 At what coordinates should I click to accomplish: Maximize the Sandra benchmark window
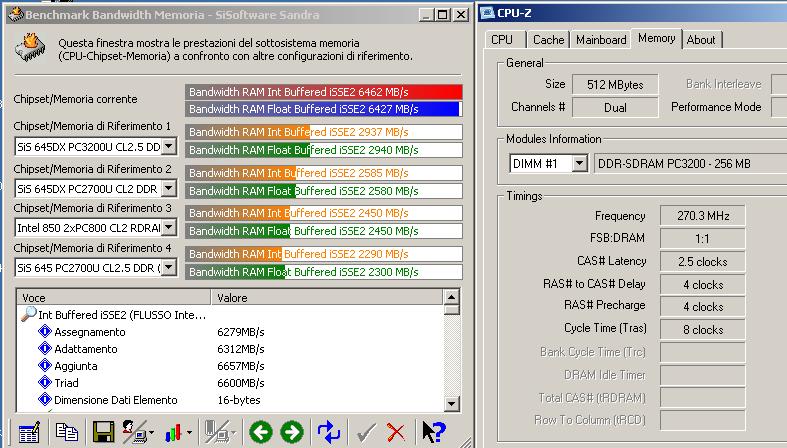click(443, 15)
